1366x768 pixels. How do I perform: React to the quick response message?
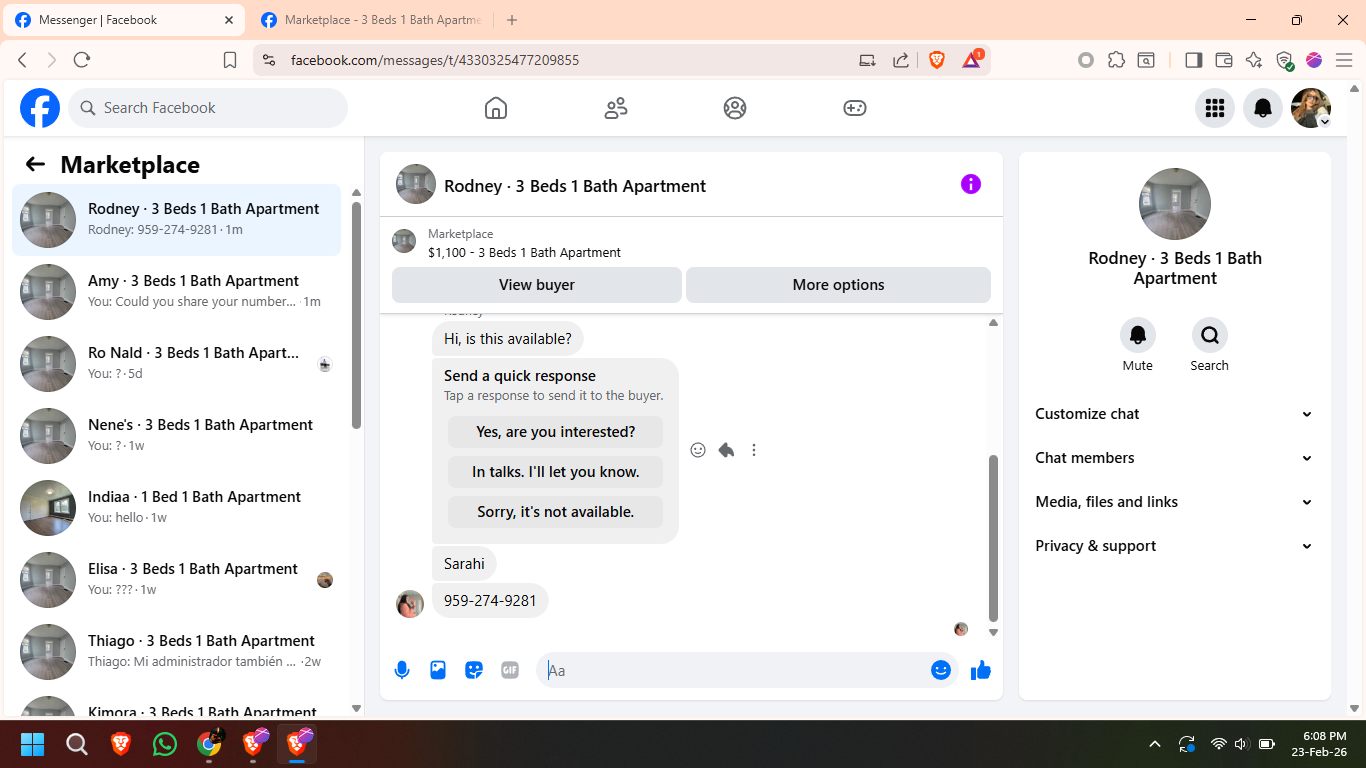pyautogui.click(x=698, y=450)
